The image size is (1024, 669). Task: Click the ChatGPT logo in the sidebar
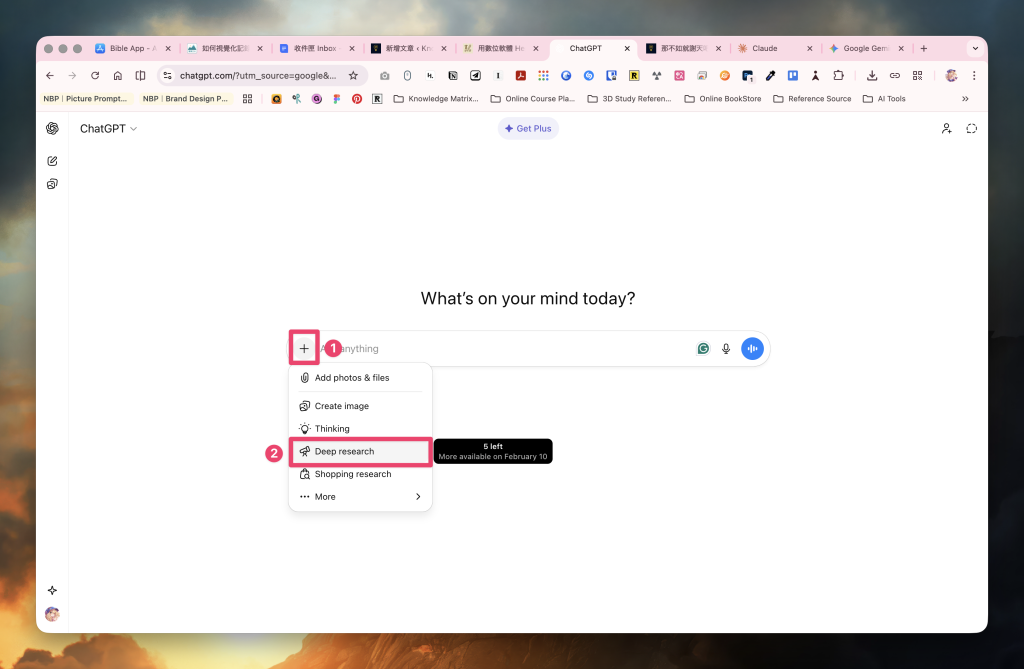(x=52, y=128)
